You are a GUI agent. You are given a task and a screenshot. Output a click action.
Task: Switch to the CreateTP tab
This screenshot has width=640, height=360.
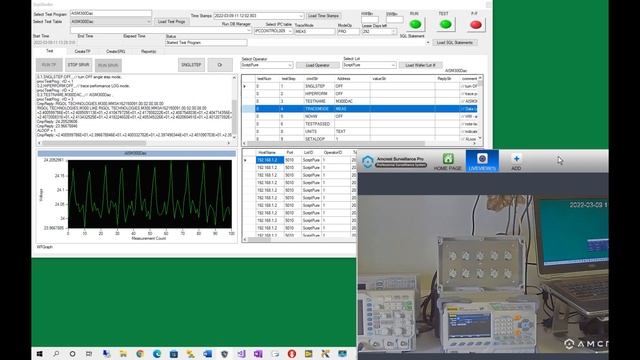[x=82, y=51]
